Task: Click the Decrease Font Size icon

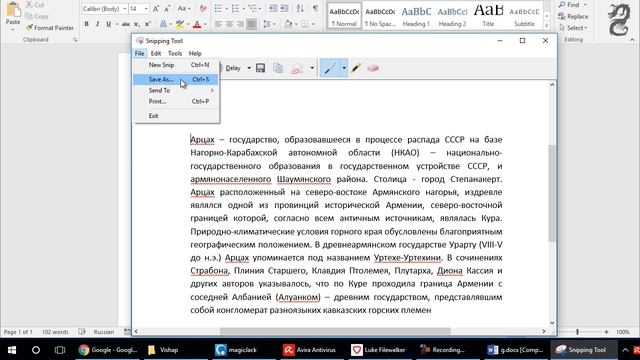Action: click(x=167, y=9)
